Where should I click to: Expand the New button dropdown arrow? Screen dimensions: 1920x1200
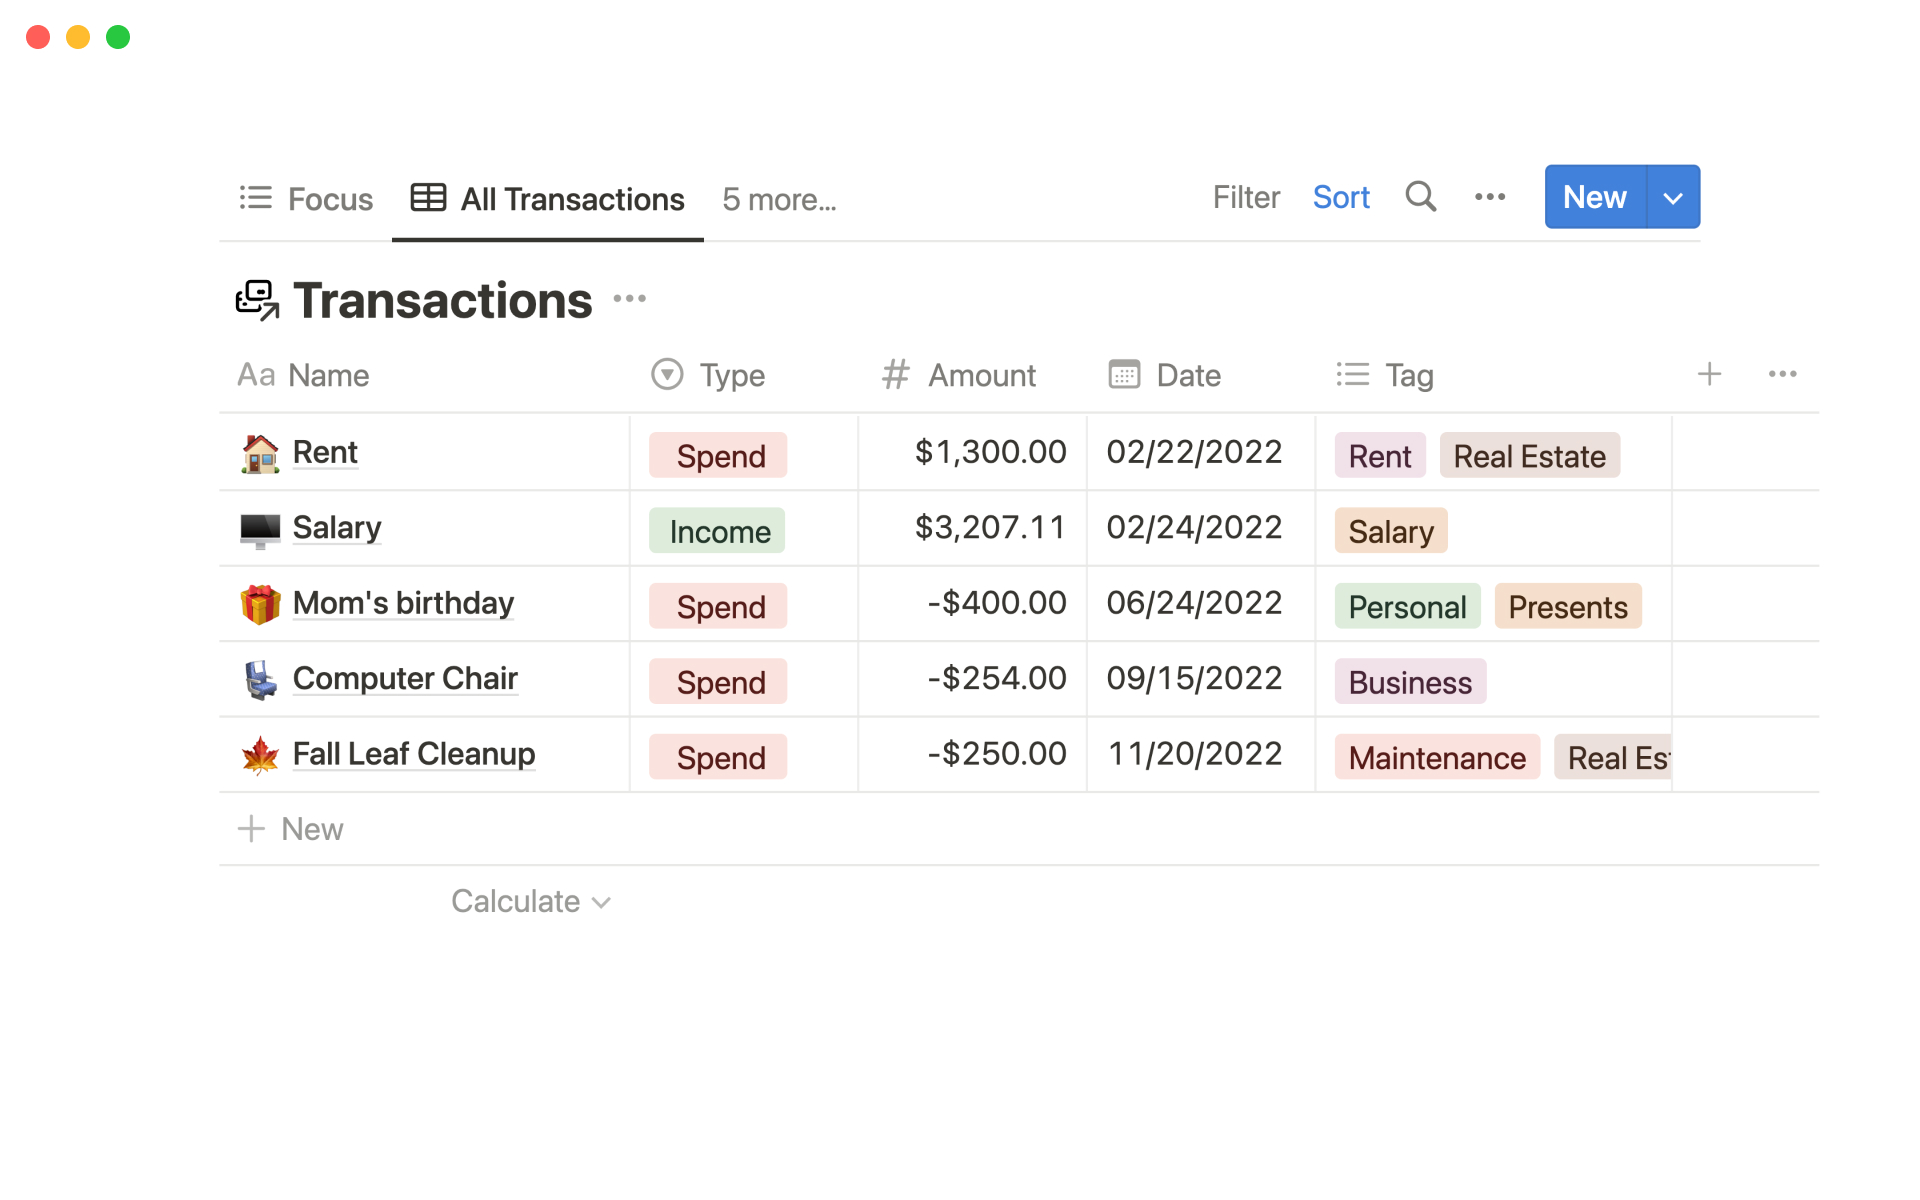click(1673, 198)
